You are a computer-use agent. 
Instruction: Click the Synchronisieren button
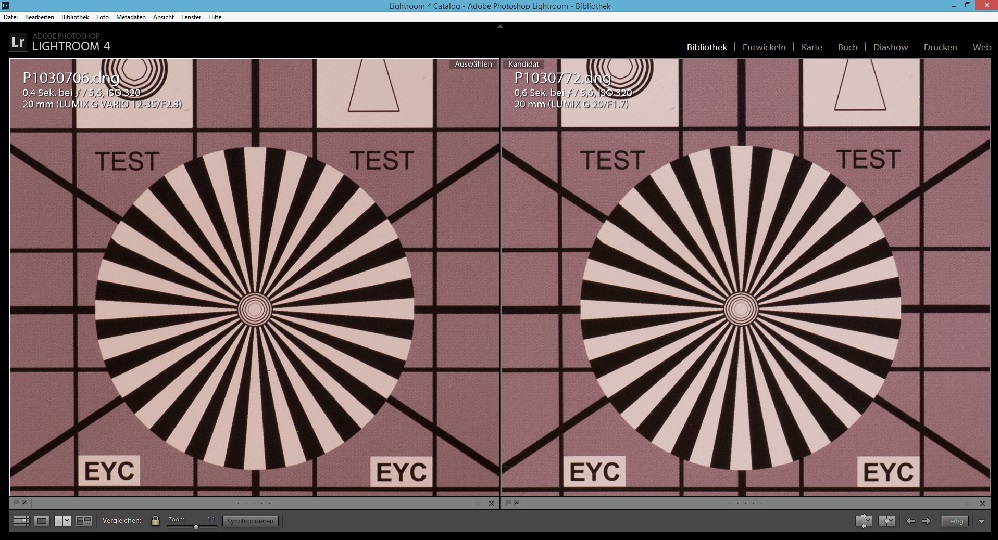(x=250, y=521)
